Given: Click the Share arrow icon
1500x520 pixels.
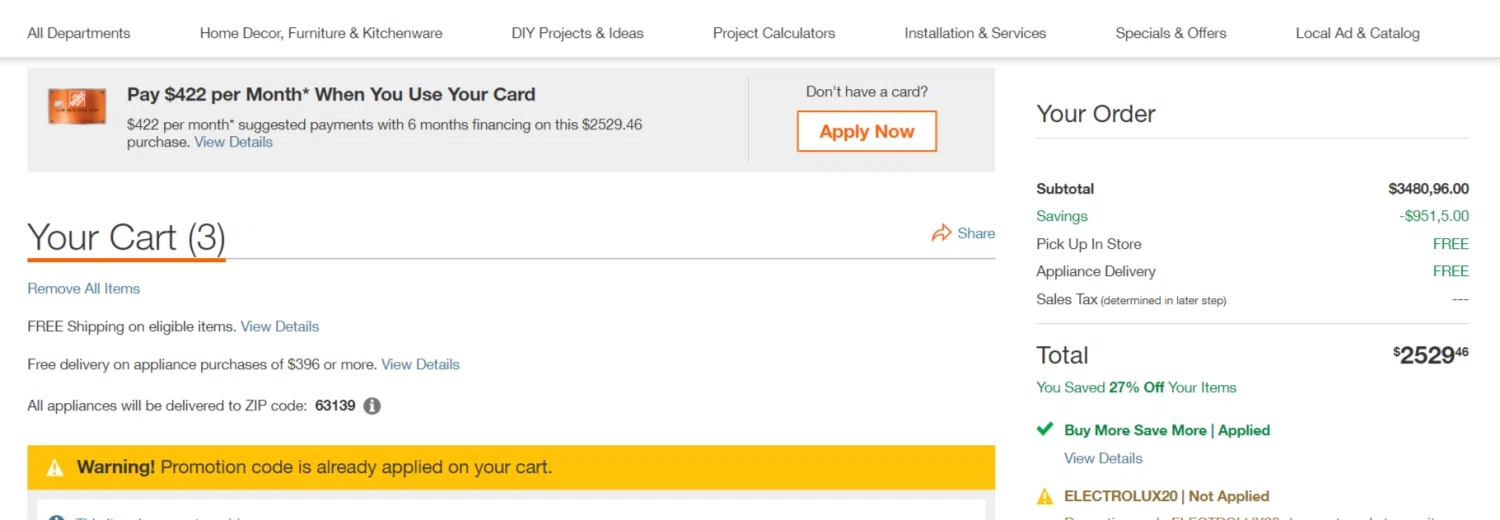Looking at the screenshot, I should [941, 233].
